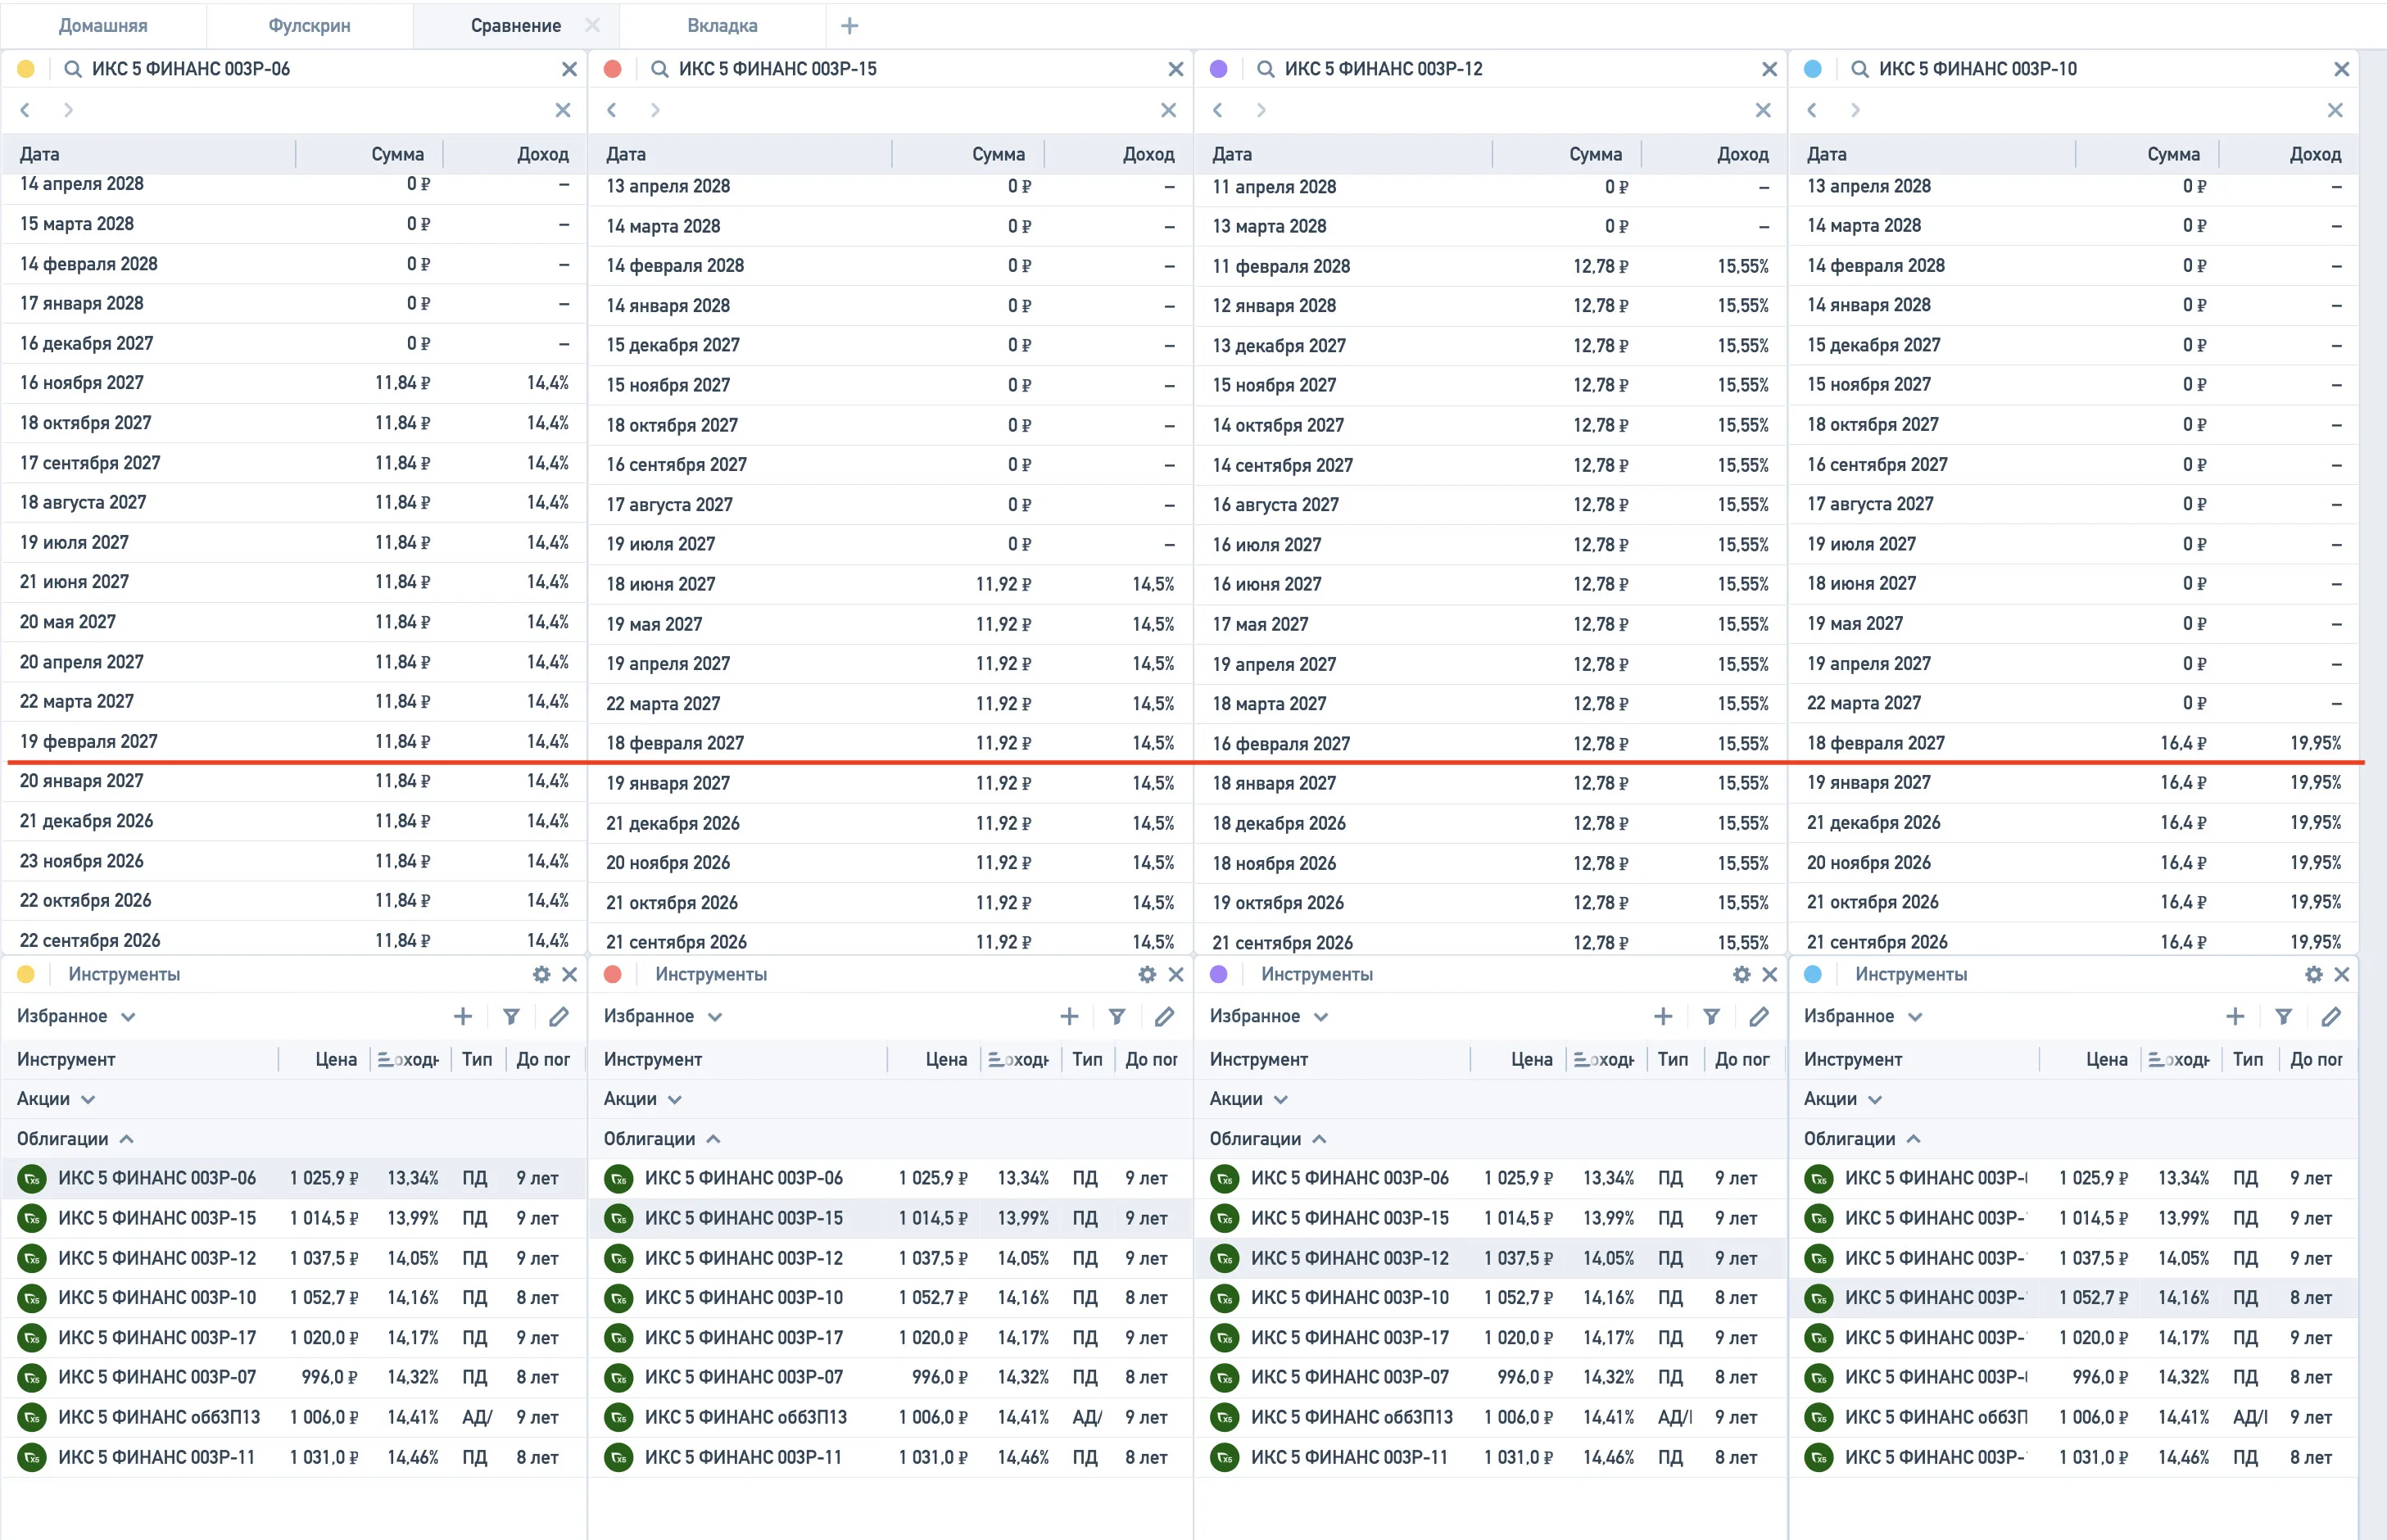The image size is (2387, 1540).
Task: Close the Сравнение tab
Action: 592,25
